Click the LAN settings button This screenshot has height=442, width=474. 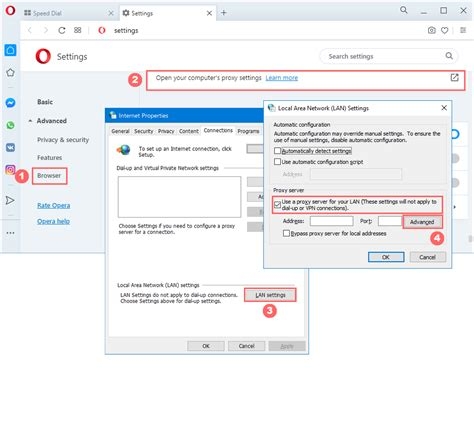(x=270, y=295)
